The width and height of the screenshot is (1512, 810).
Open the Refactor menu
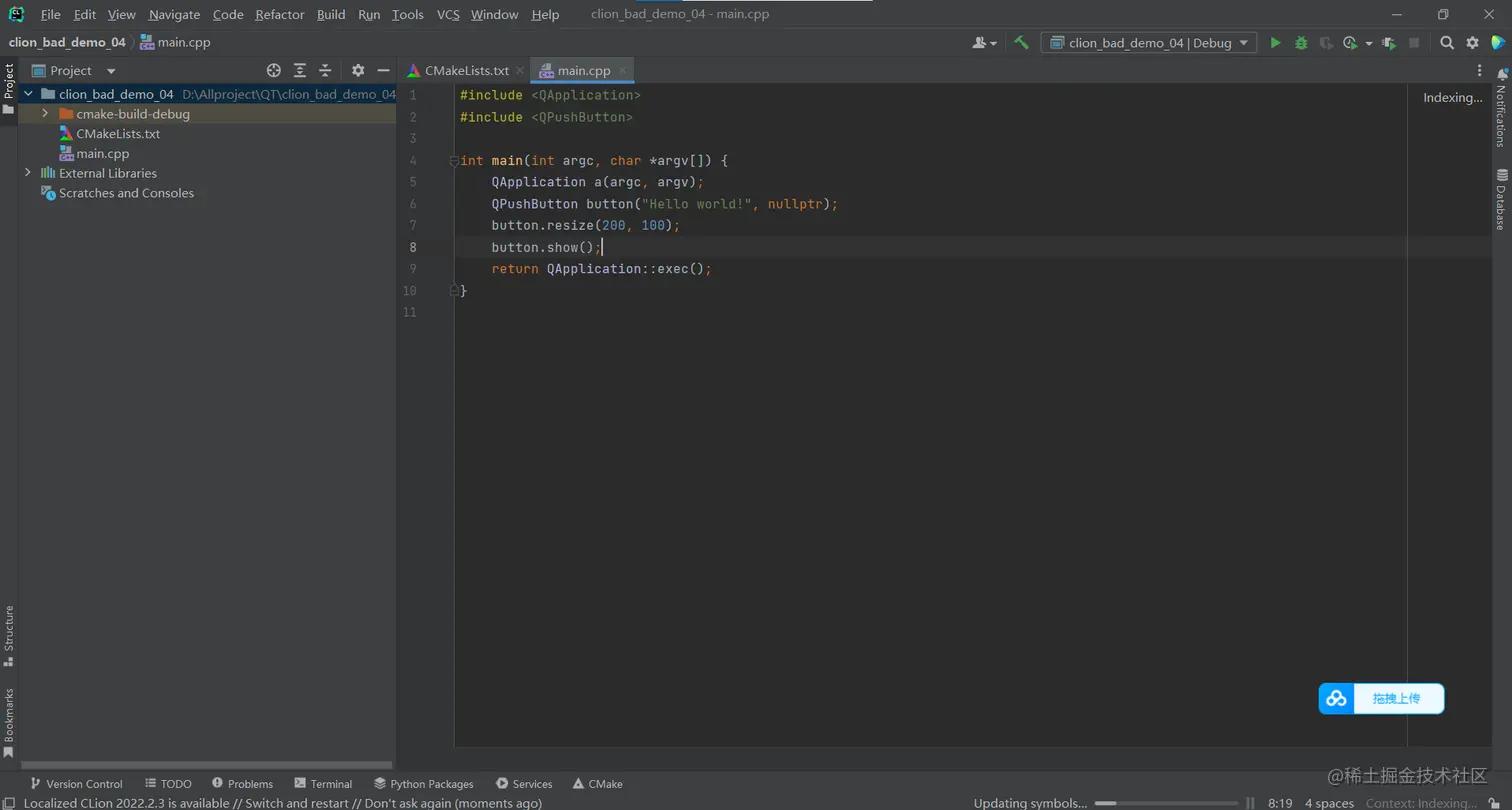[x=279, y=15]
